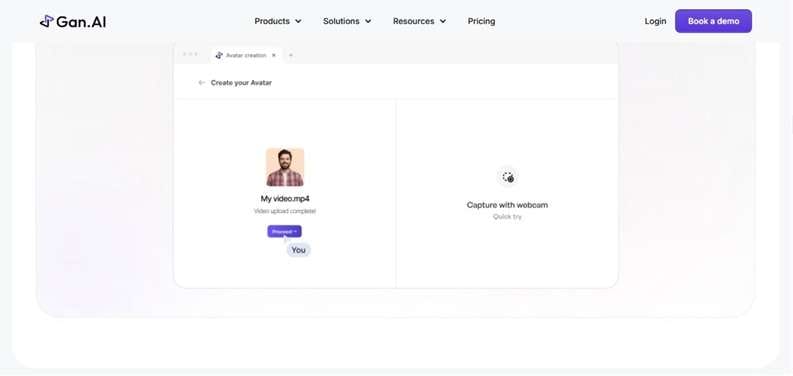Expand the Products dropdown chevron
Image resolution: width=793 pixels, height=376 pixels.
(298, 21)
